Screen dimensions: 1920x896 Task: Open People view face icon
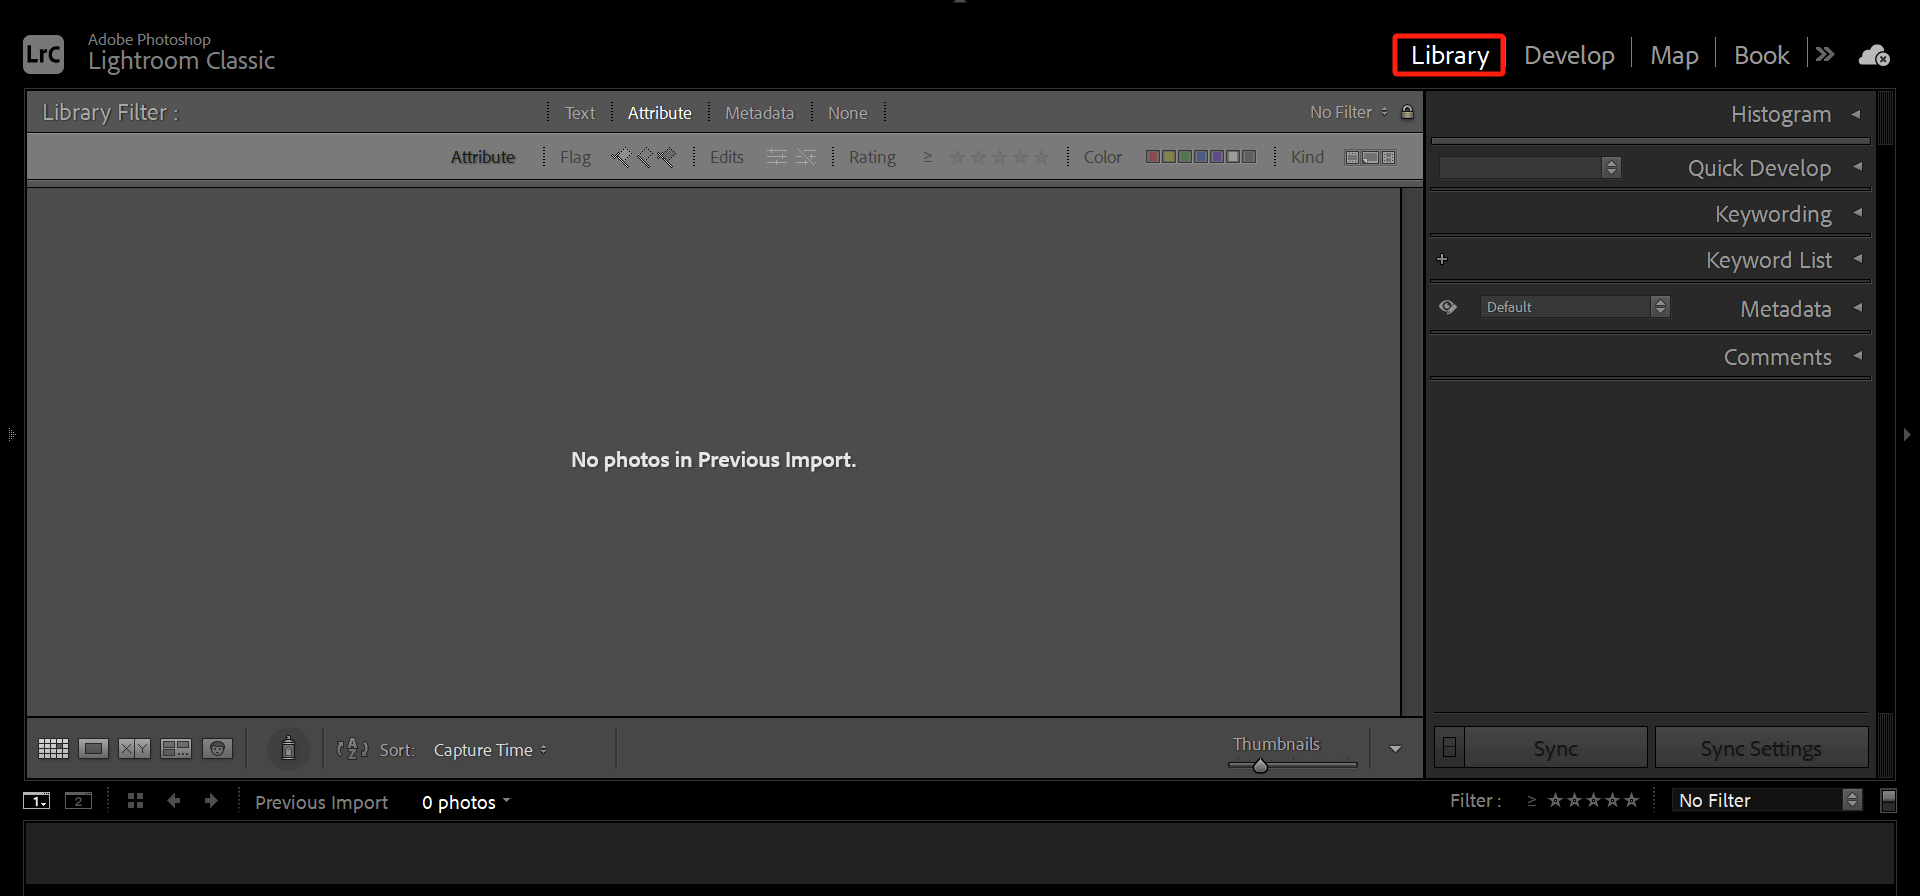[x=217, y=748]
